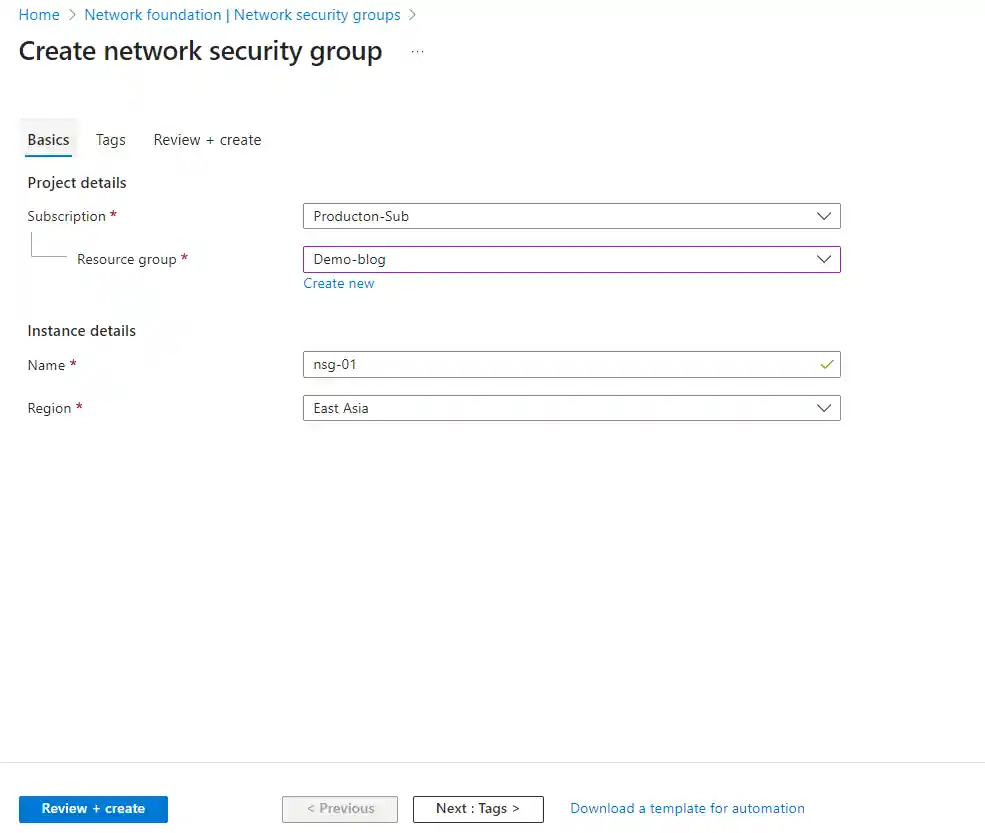This screenshot has height=833, width=985.
Task: Select the Review + create tab
Action: 207,140
